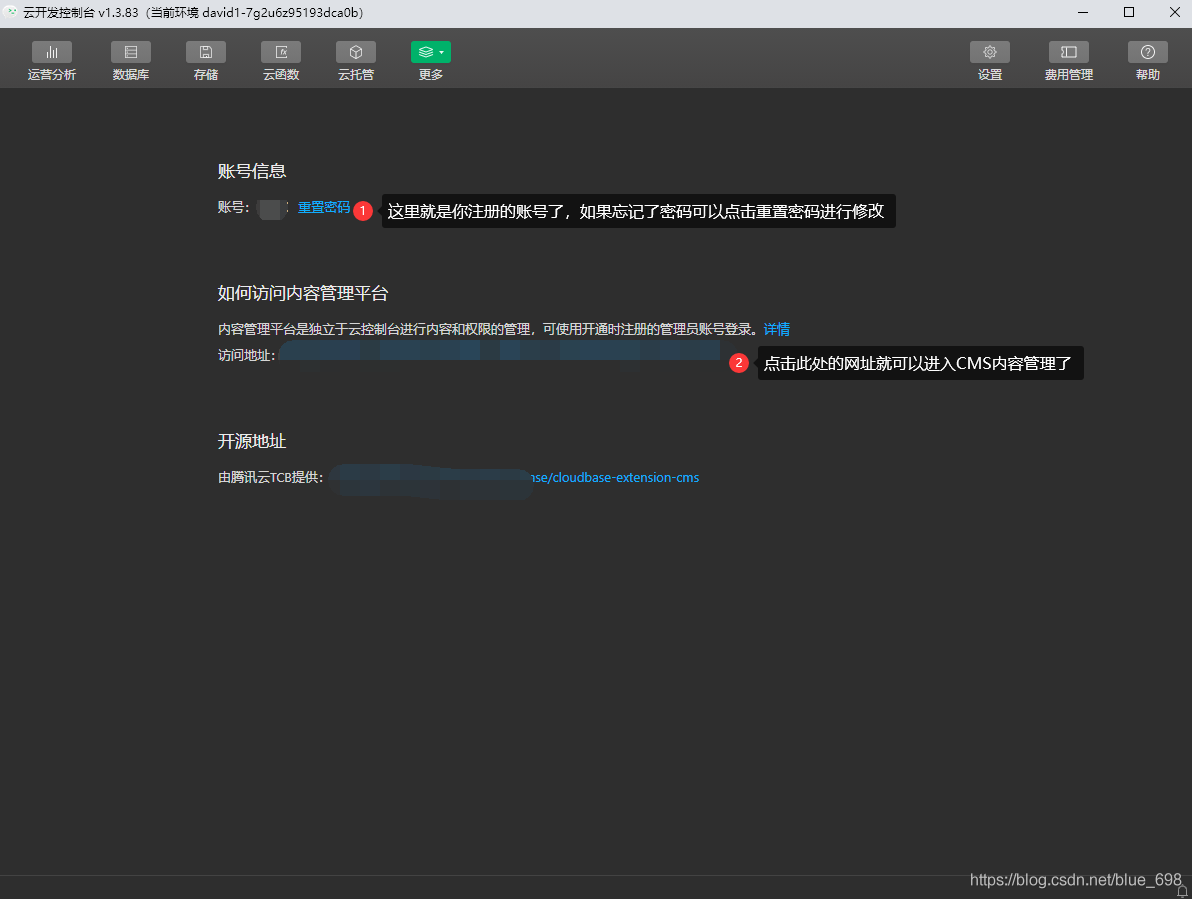Viewport: 1192px width, 899px height.
Task: Click the notification bell at bottom corner
Action: pyautogui.click(x=1182, y=891)
